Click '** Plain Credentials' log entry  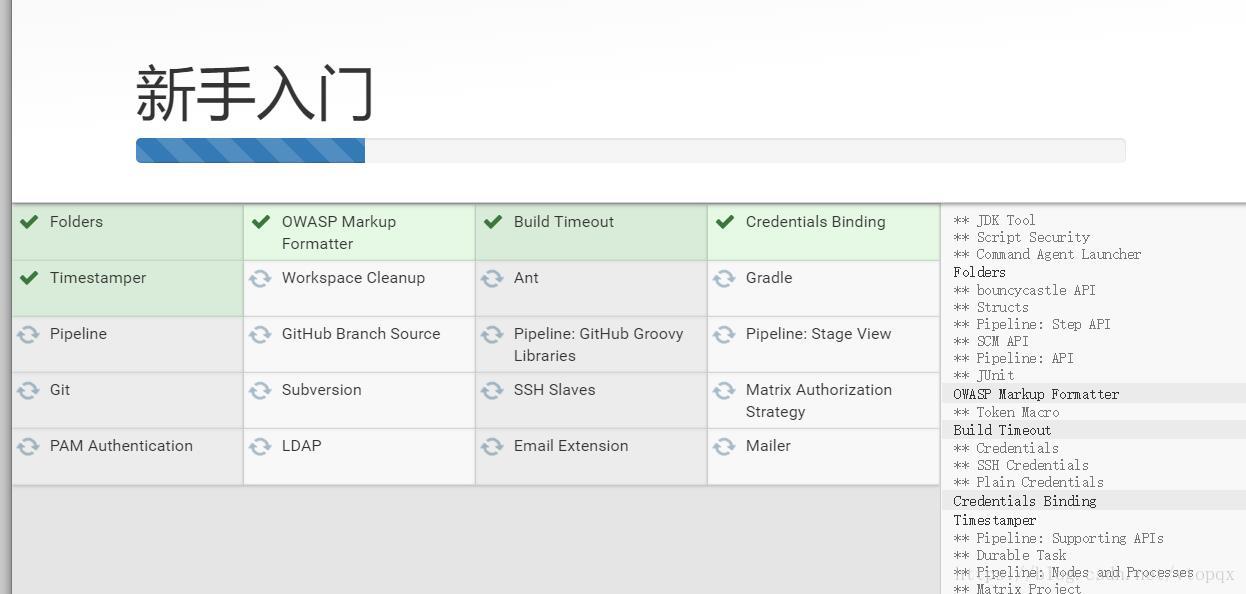tap(1028, 482)
